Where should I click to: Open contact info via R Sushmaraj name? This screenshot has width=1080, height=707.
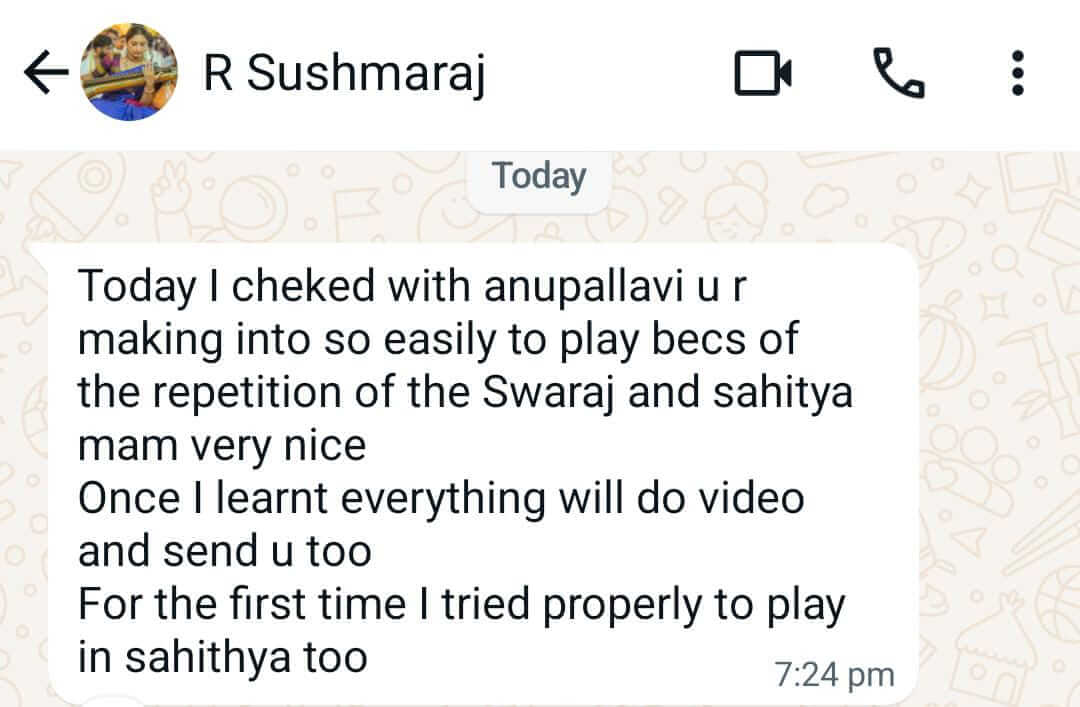pyautogui.click(x=344, y=72)
